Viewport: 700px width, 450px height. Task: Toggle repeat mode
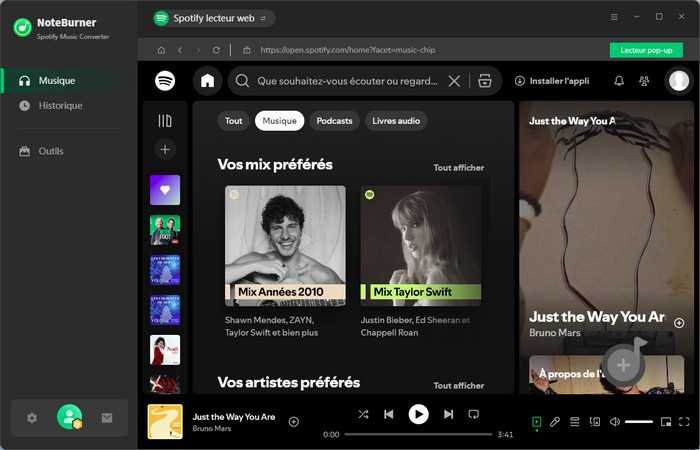pos(474,414)
